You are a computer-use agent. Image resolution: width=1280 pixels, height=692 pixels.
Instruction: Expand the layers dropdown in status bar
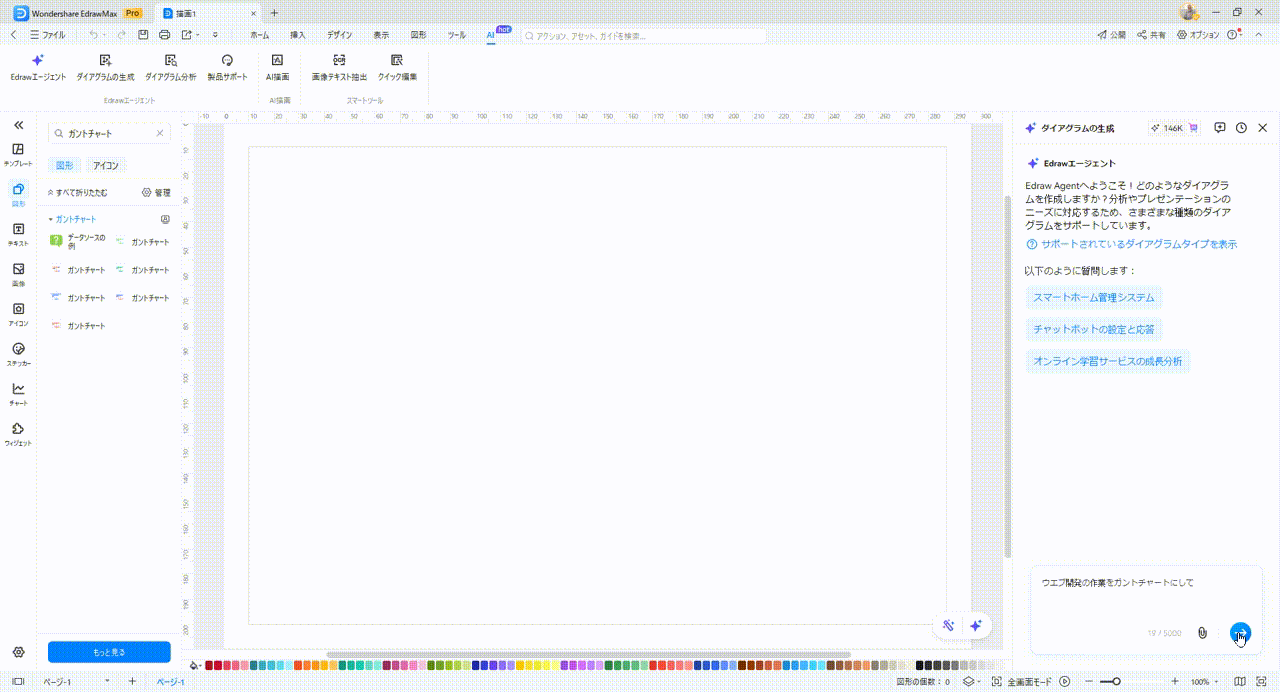(972, 682)
